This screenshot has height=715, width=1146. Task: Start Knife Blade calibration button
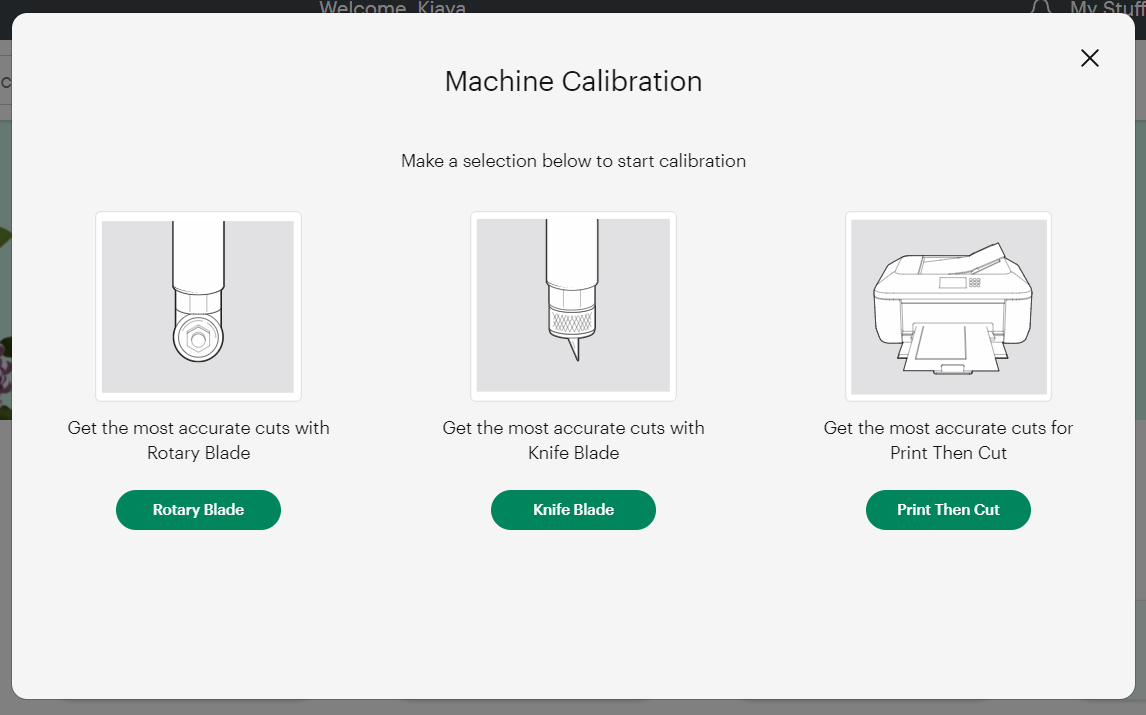click(x=573, y=510)
